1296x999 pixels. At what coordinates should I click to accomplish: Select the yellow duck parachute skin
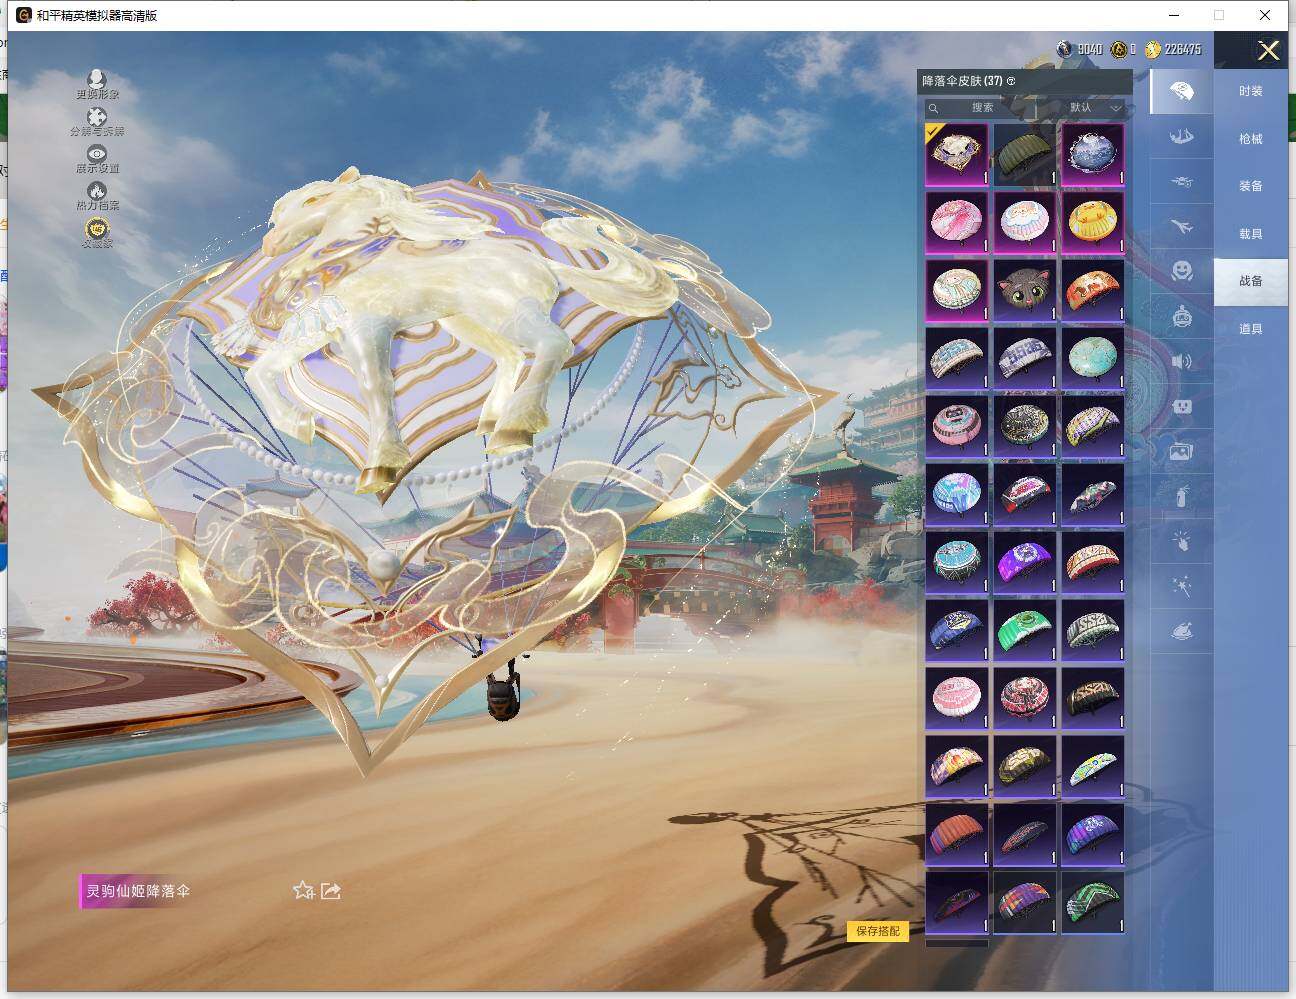[x=1093, y=222]
